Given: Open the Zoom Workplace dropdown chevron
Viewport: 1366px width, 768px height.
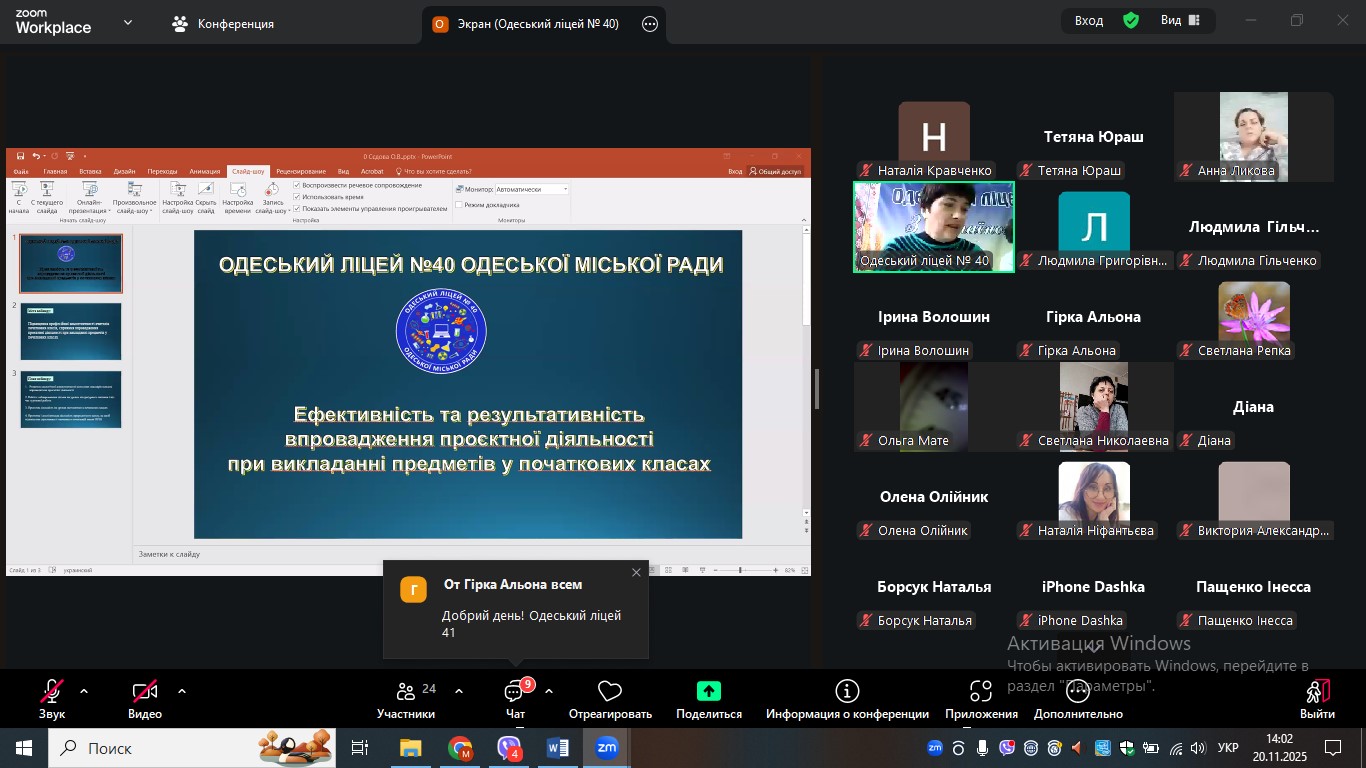Looking at the screenshot, I should pyautogui.click(x=128, y=22).
